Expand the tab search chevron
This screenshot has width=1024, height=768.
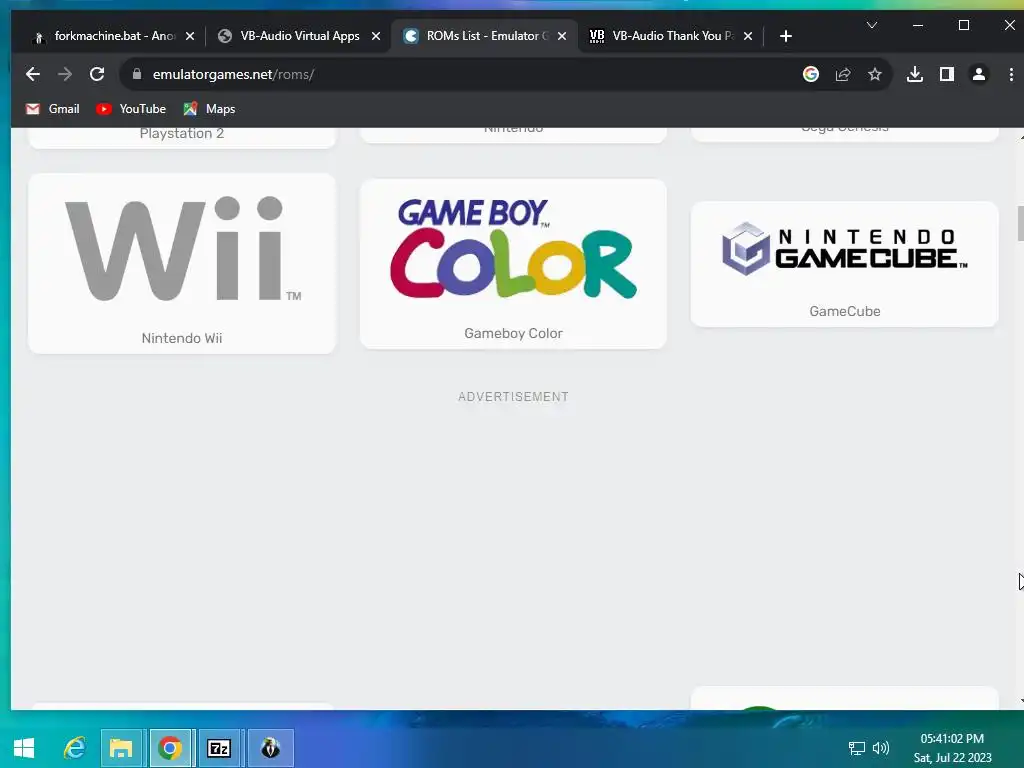point(871,25)
